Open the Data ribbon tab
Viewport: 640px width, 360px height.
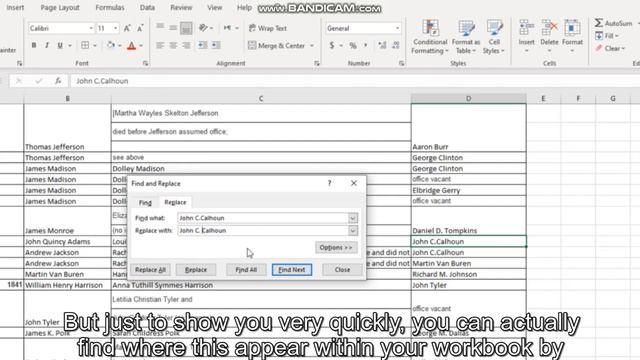147,7
